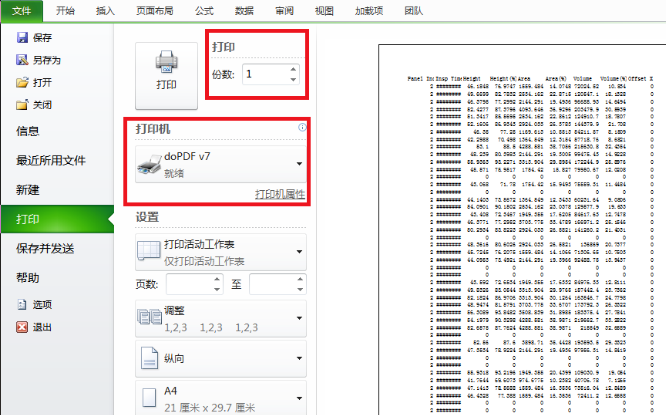
Task: Switch to the 插入 ribbon tab
Action: pyautogui.click(x=105, y=11)
